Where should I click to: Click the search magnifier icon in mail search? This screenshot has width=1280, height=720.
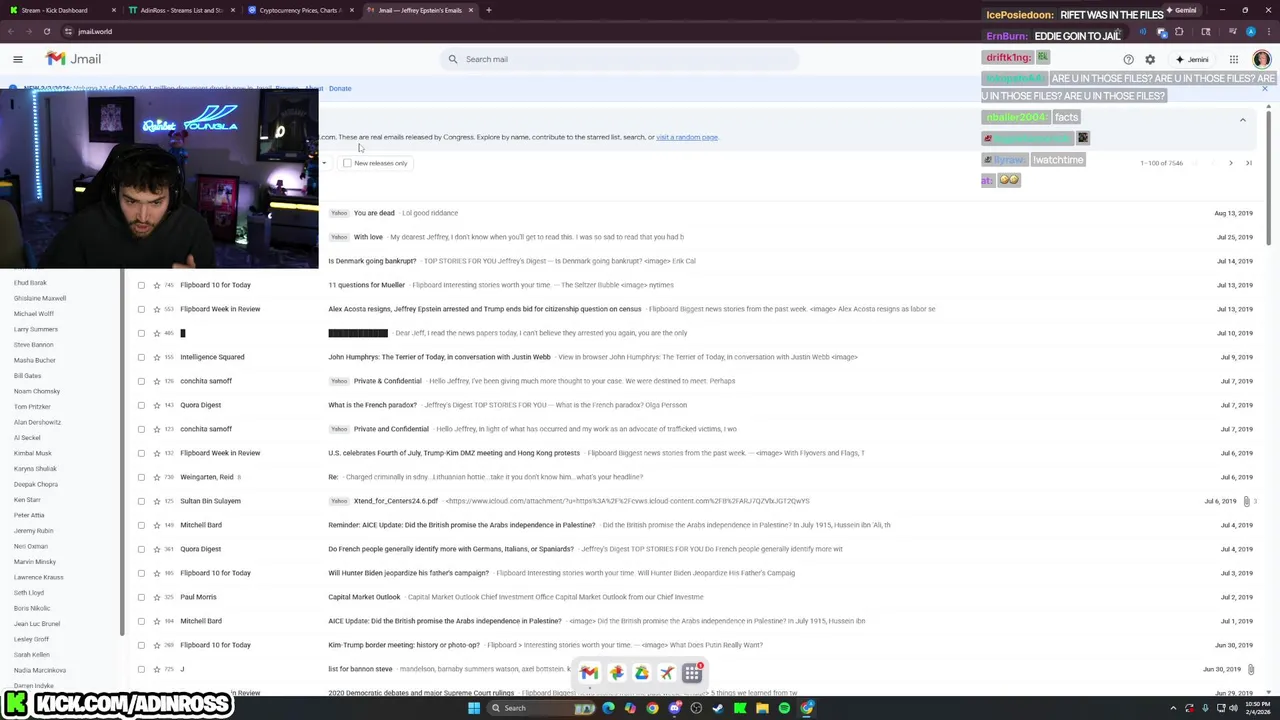(x=453, y=59)
